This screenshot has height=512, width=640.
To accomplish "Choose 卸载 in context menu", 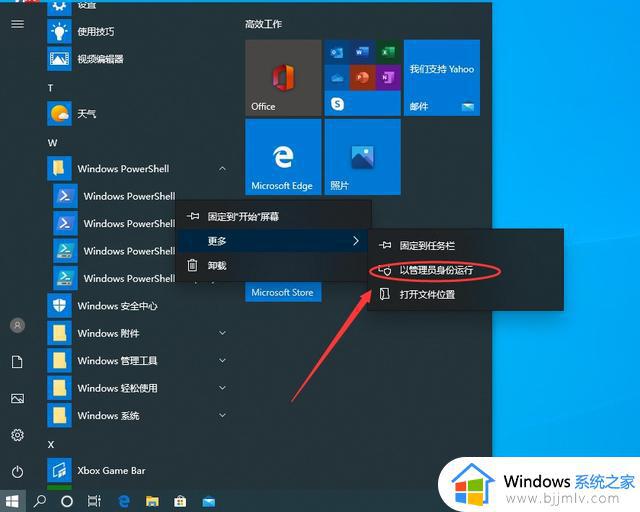I will pyautogui.click(x=273, y=266).
